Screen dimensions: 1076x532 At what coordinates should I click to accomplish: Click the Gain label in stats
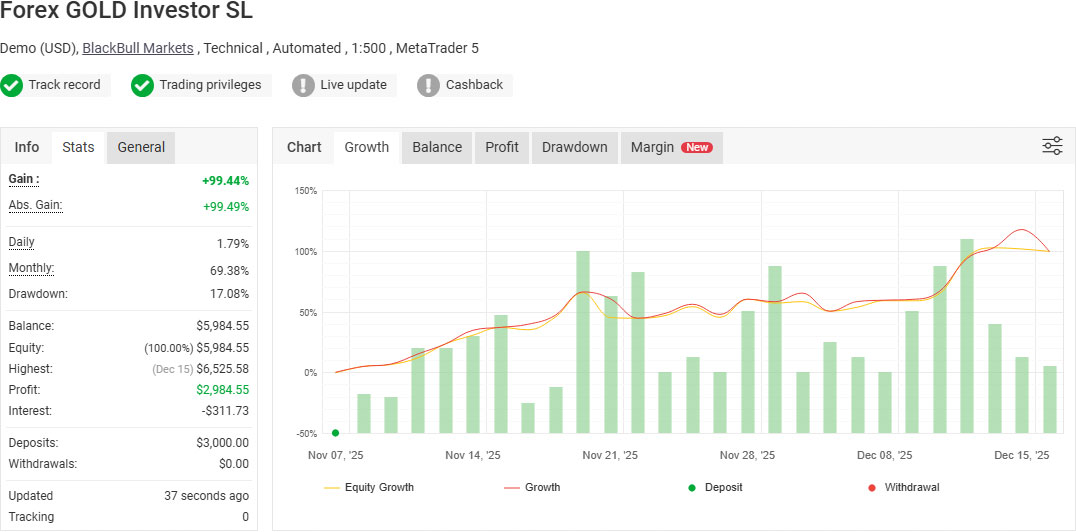point(24,179)
